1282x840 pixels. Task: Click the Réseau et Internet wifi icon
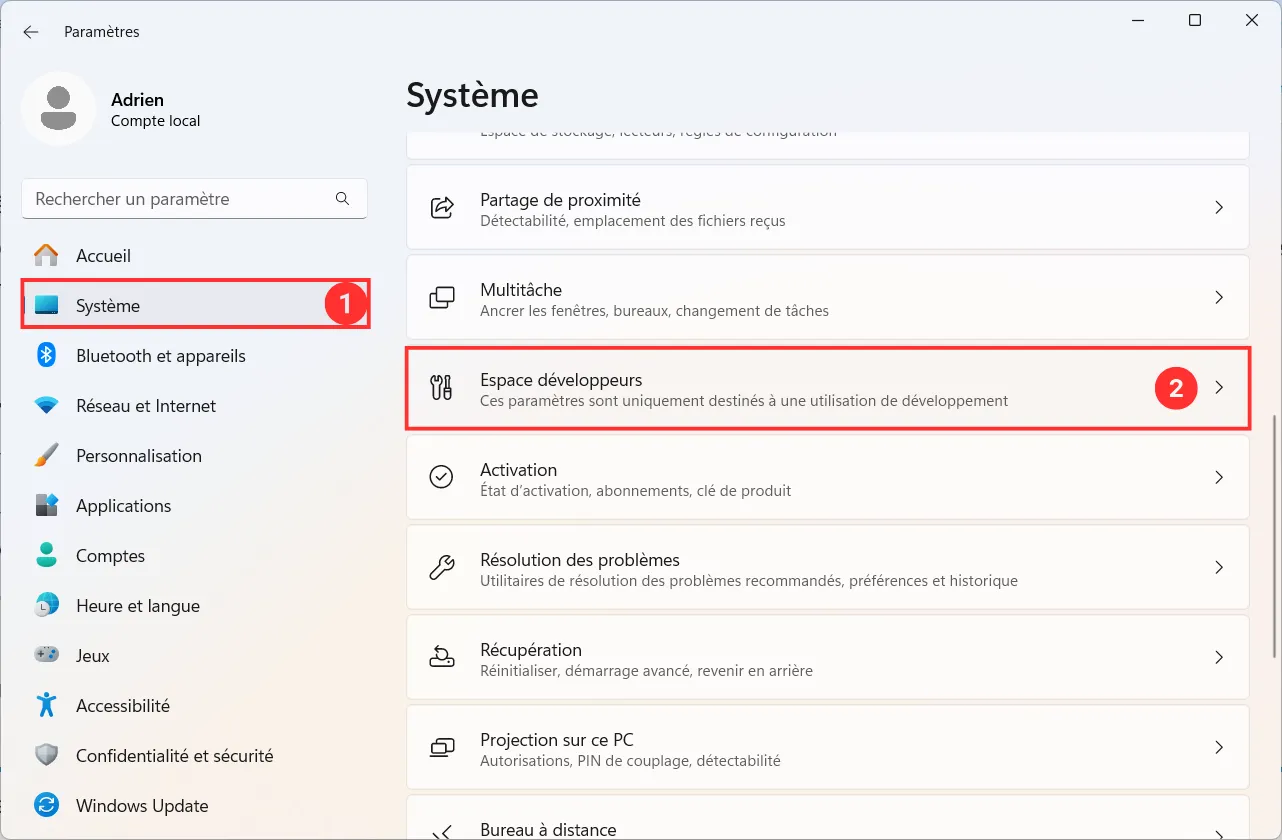[46, 406]
